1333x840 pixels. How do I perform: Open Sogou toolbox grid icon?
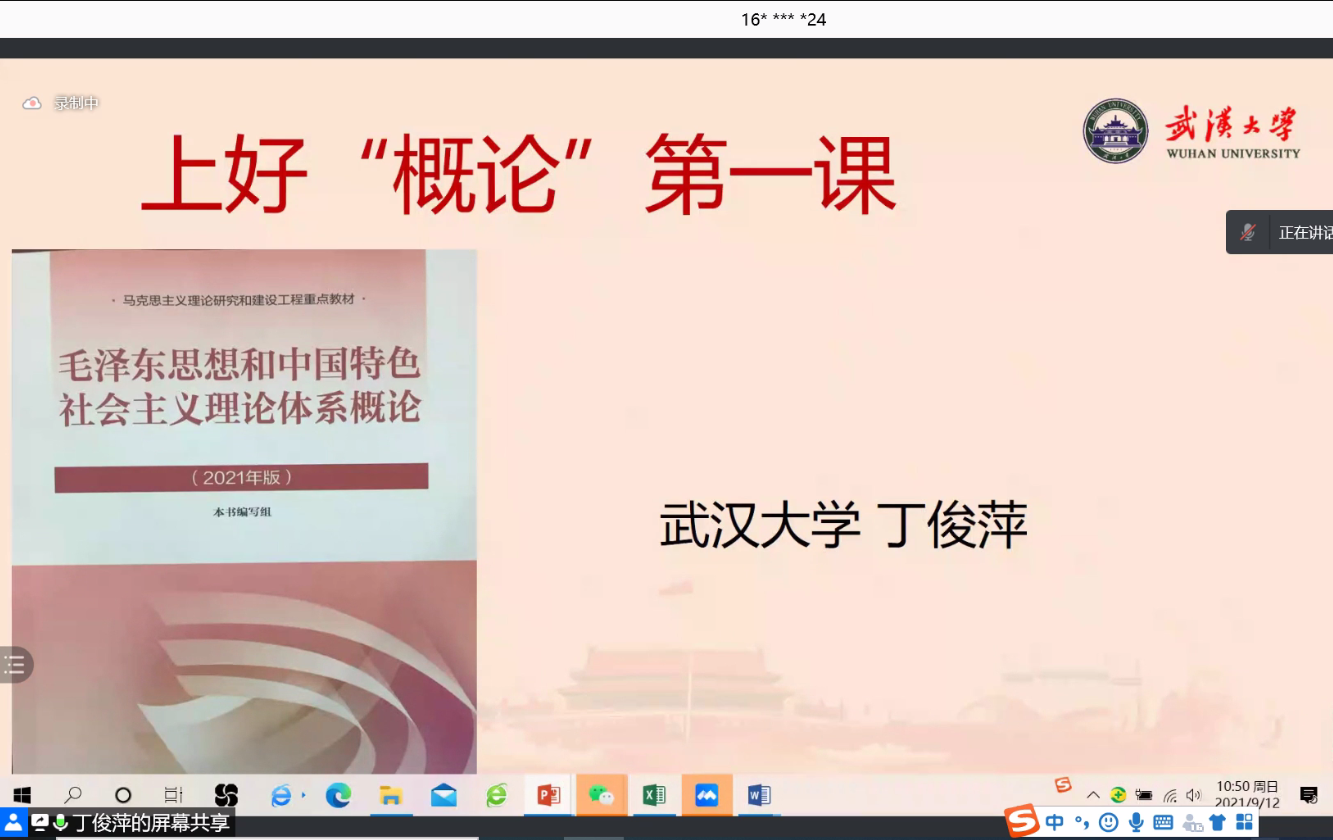(1244, 822)
